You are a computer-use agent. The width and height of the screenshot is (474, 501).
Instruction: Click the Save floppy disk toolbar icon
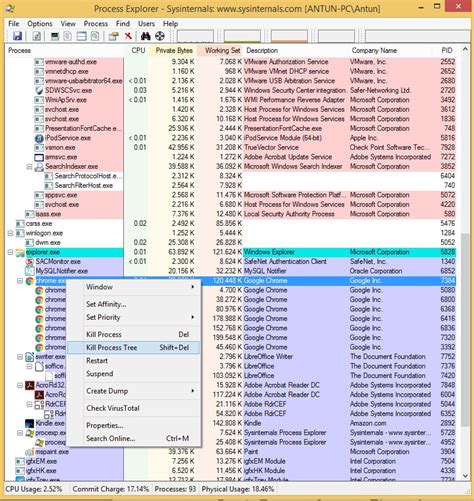(x=17, y=36)
